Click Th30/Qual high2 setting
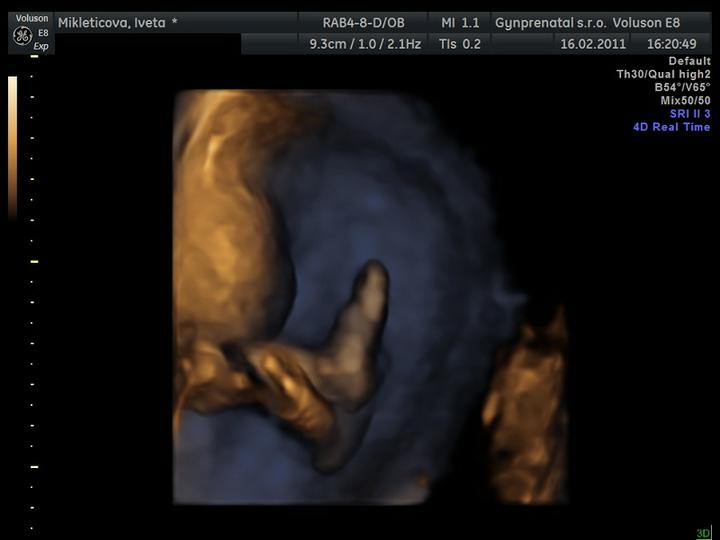 [x=663, y=74]
